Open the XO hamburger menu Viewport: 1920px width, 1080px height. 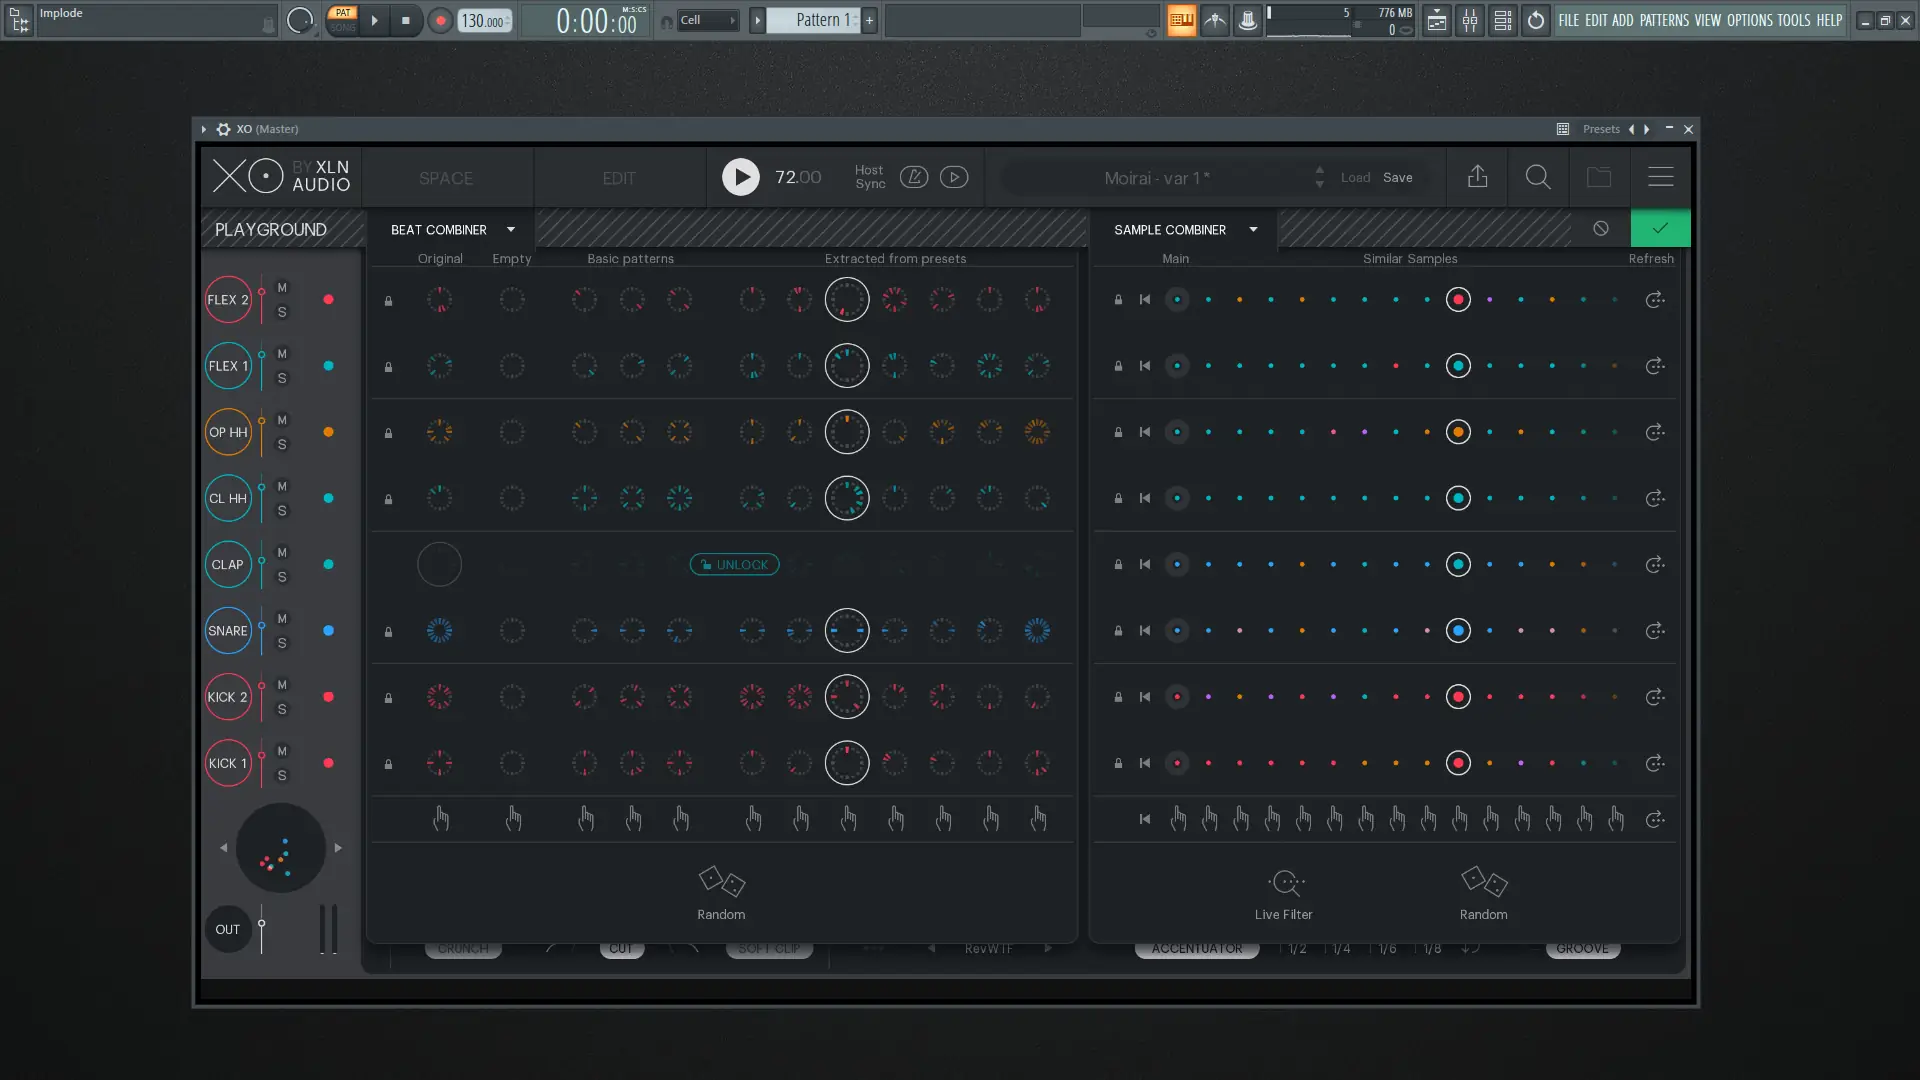pyautogui.click(x=1660, y=177)
